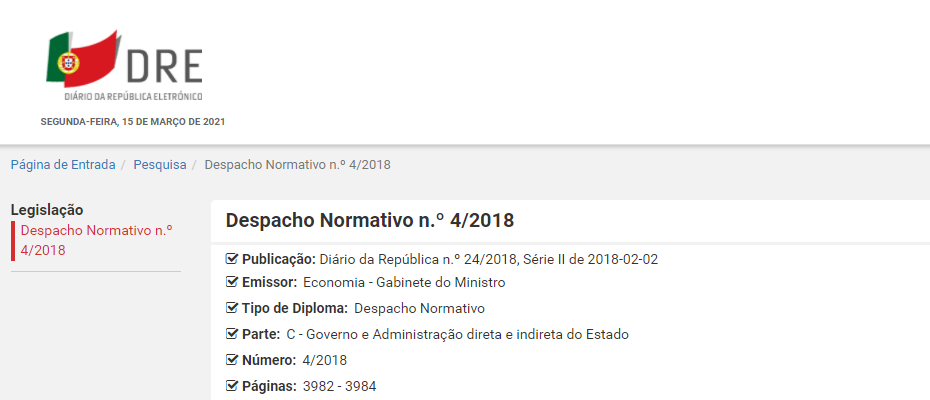Click the Legislação sidebar heading
The image size is (930, 400).
[x=46, y=210]
